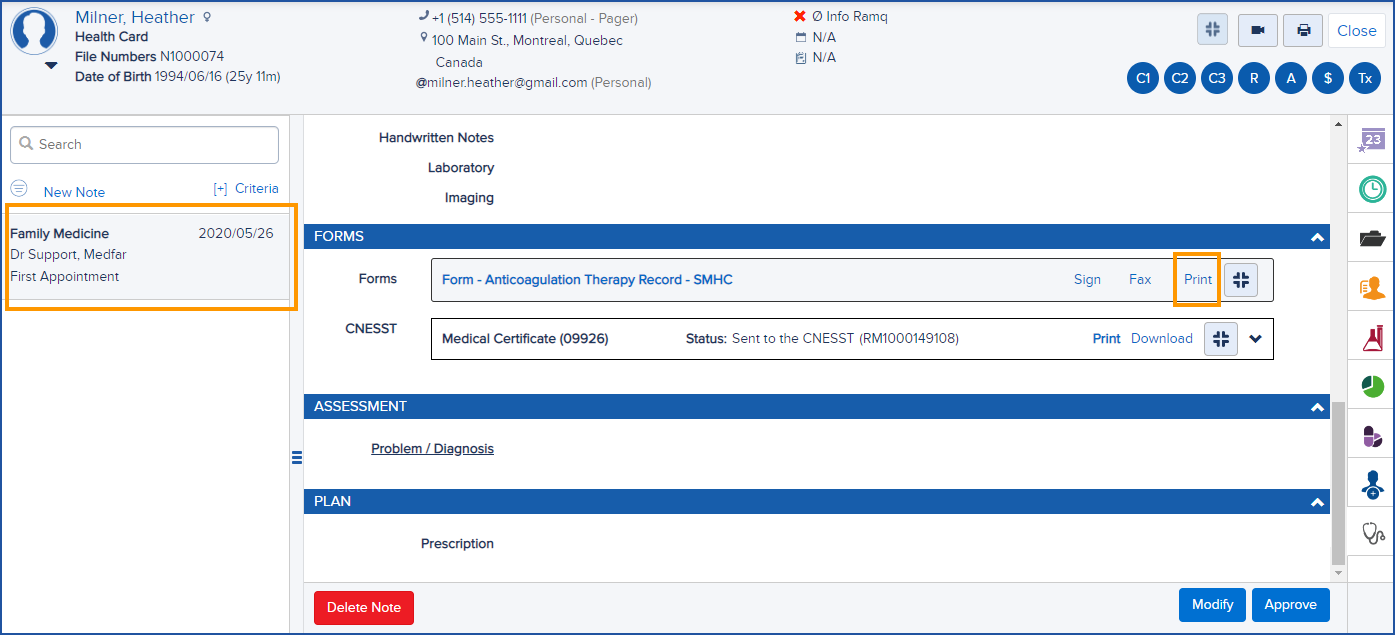This screenshot has height=635, width=1395.
Task: Approve the note
Action: [1290, 604]
